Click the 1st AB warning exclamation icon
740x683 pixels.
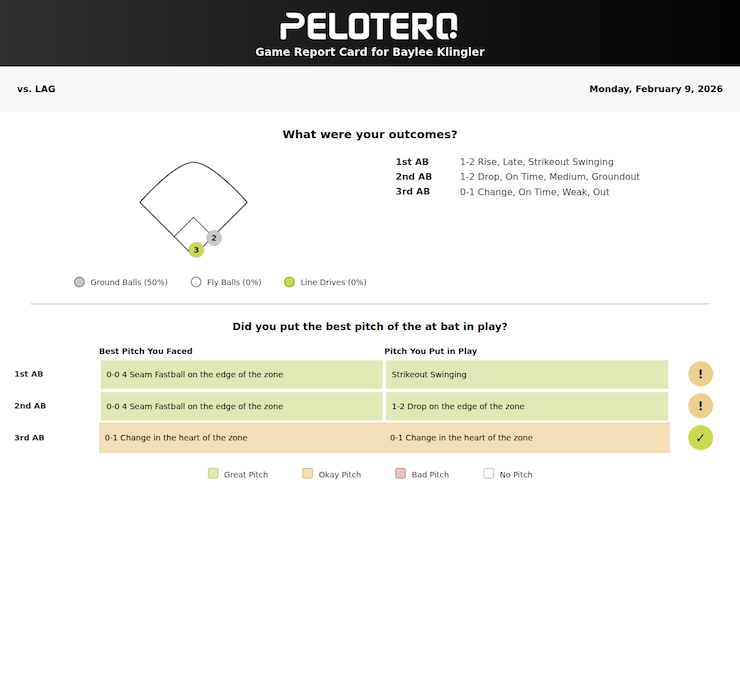click(700, 374)
